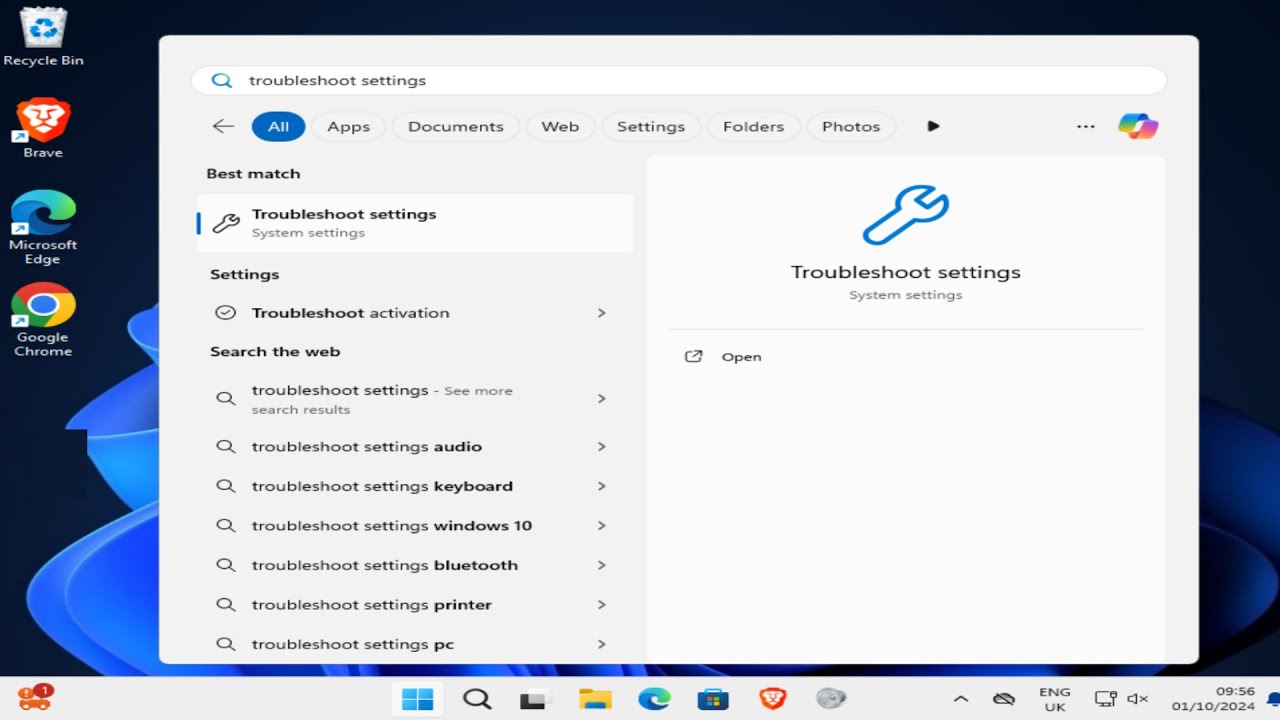1280x720 pixels.
Task: Select the Apps filter tab
Action: [x=348, y=126]
